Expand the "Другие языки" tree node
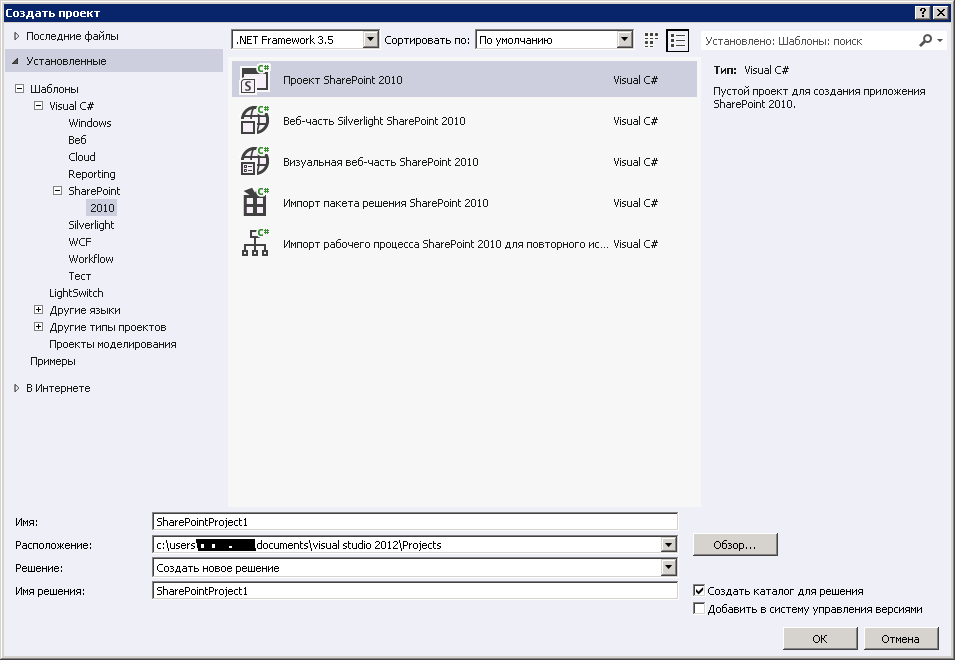This screenshot has height=660, width=955. 39,310
